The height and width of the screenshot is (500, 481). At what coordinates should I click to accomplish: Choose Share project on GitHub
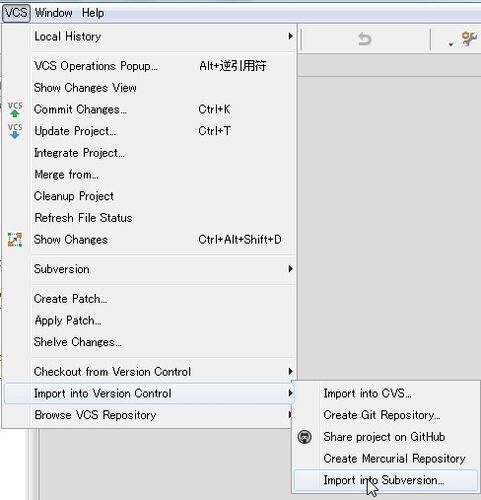pos(386,437)
